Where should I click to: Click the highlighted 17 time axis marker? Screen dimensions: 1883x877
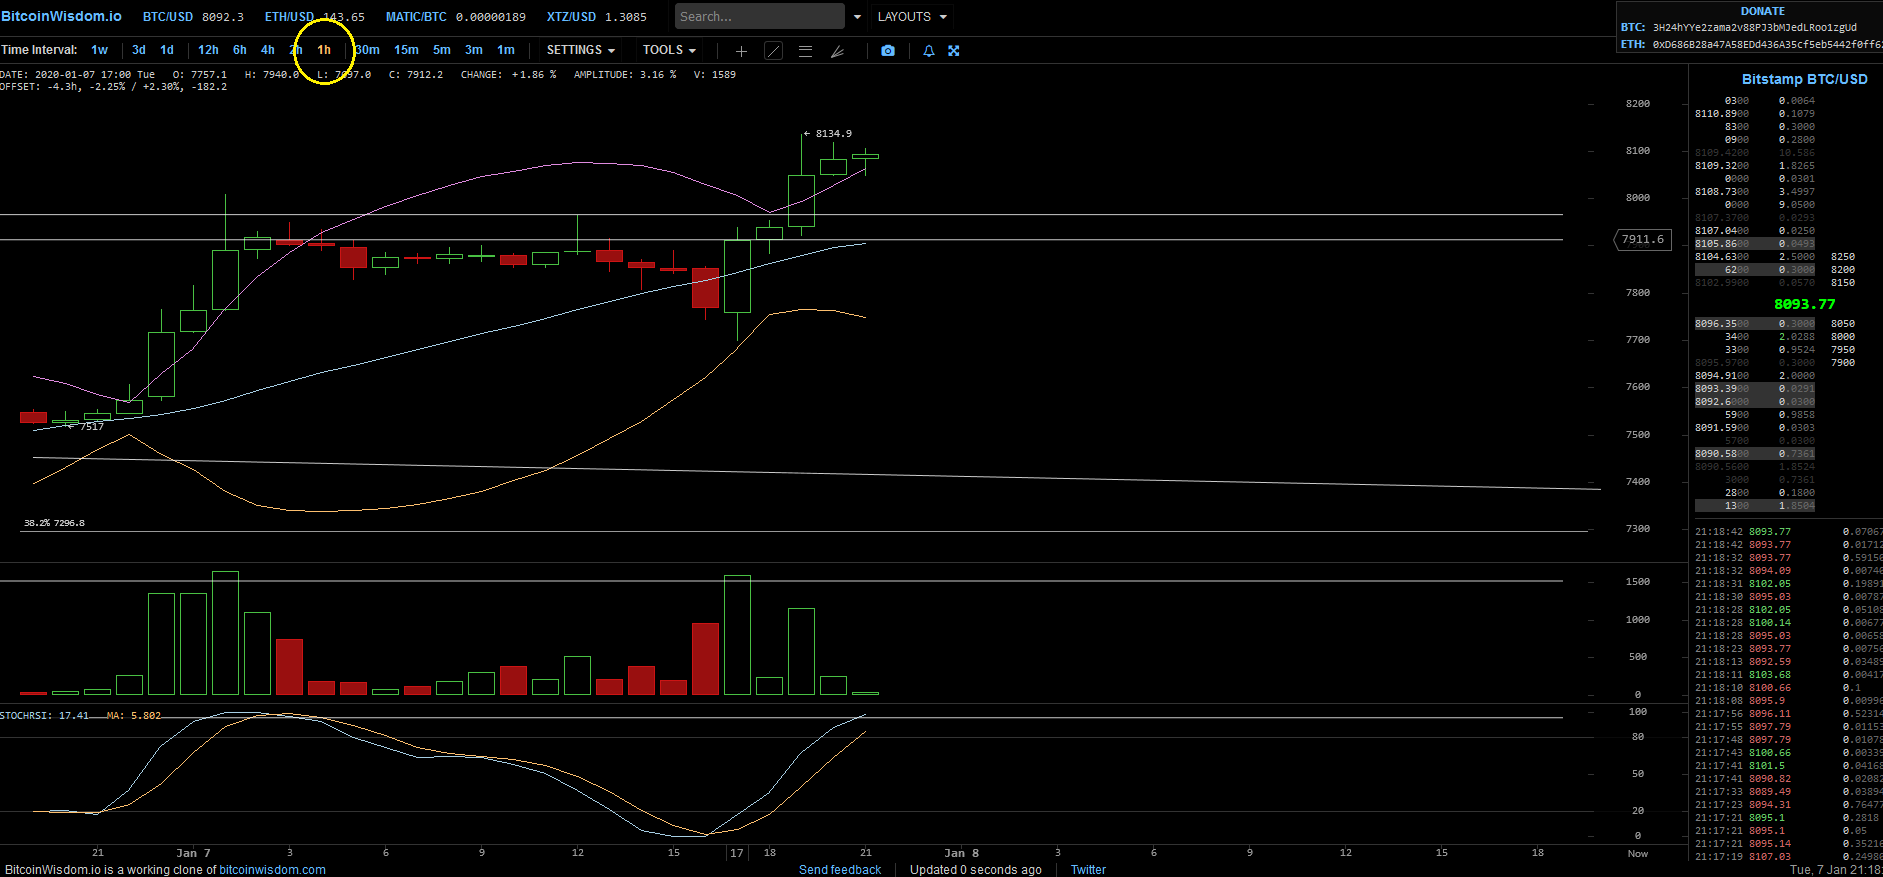tap(737, 853)
